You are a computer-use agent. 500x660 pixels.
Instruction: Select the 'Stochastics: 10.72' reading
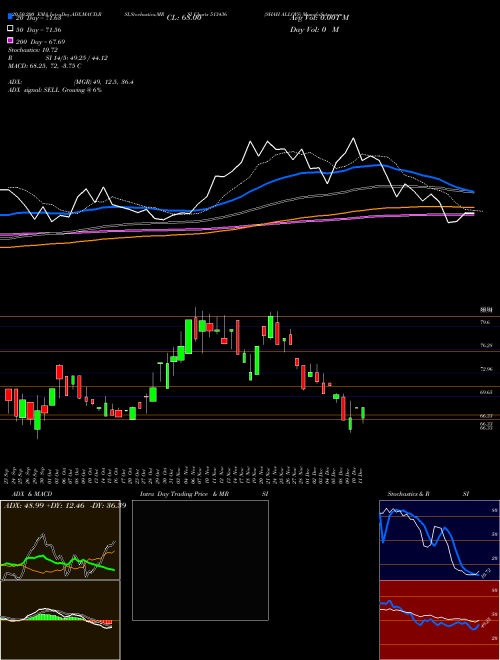(32, 50)
